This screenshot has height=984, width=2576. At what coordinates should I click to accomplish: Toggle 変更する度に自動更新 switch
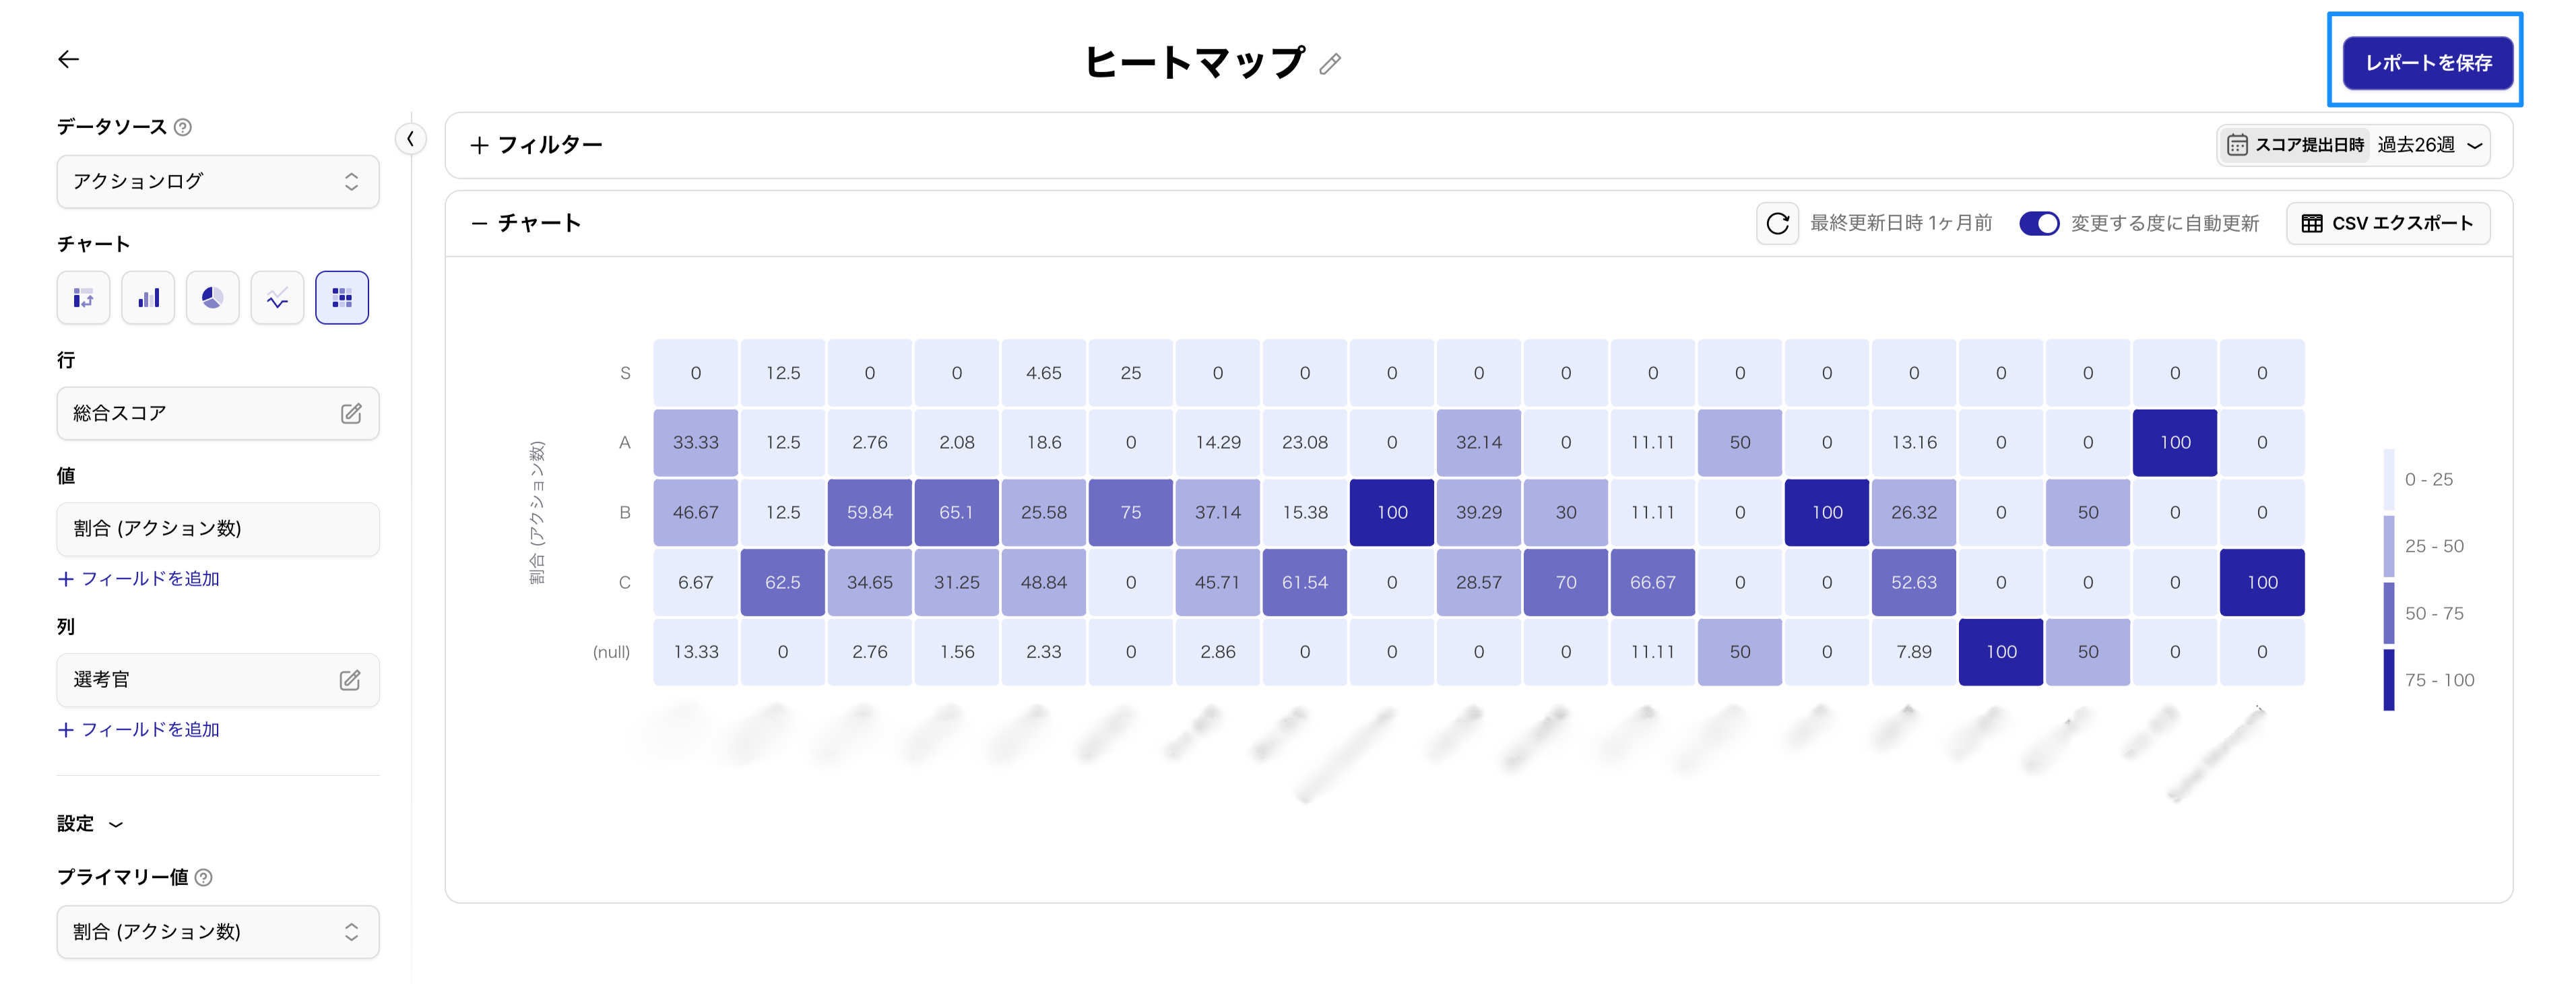(2038, 223)
